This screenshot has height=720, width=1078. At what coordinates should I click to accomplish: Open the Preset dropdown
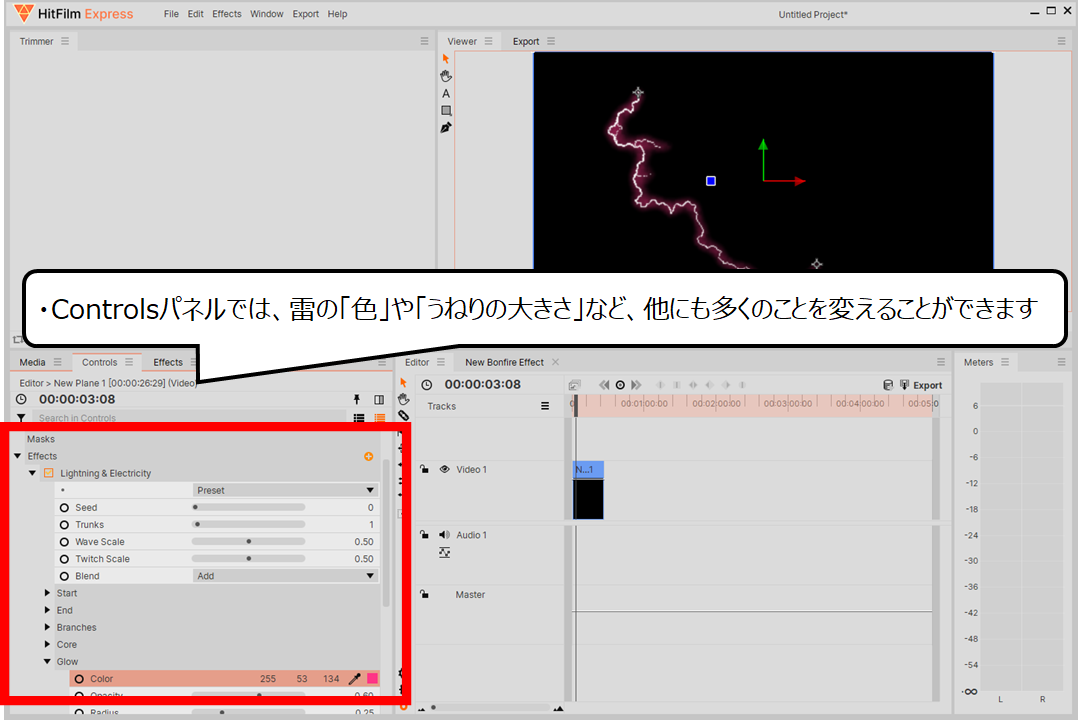[x=285, y=490]
